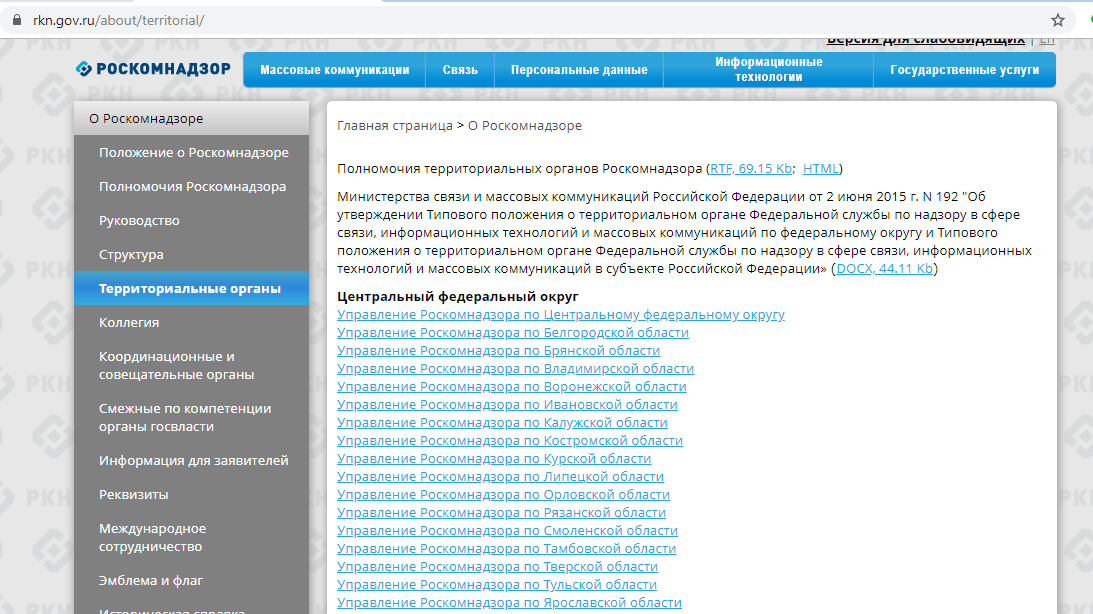
Task: Open Управление по Белгородской области link
Action: [x=513, y=333]
